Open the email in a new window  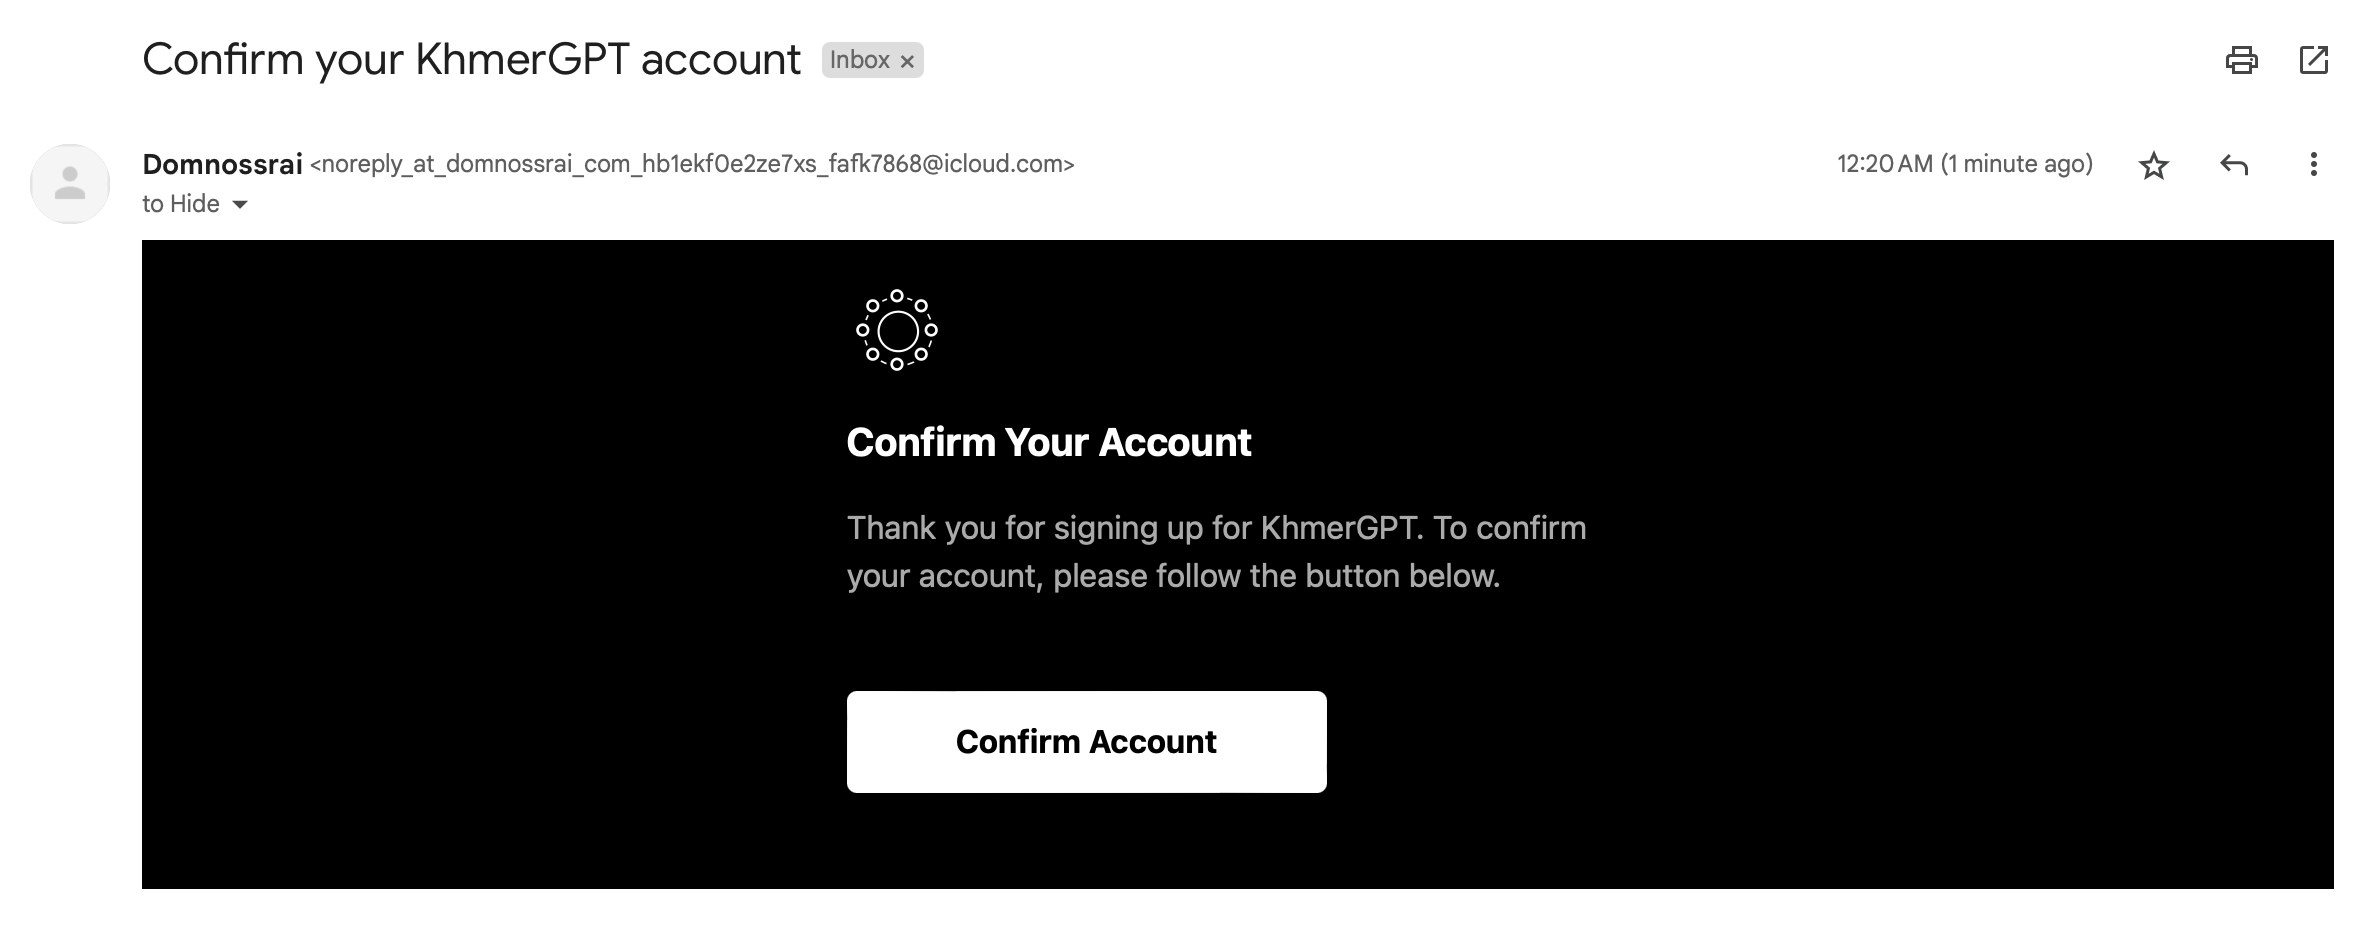[x=2314, y=61]
